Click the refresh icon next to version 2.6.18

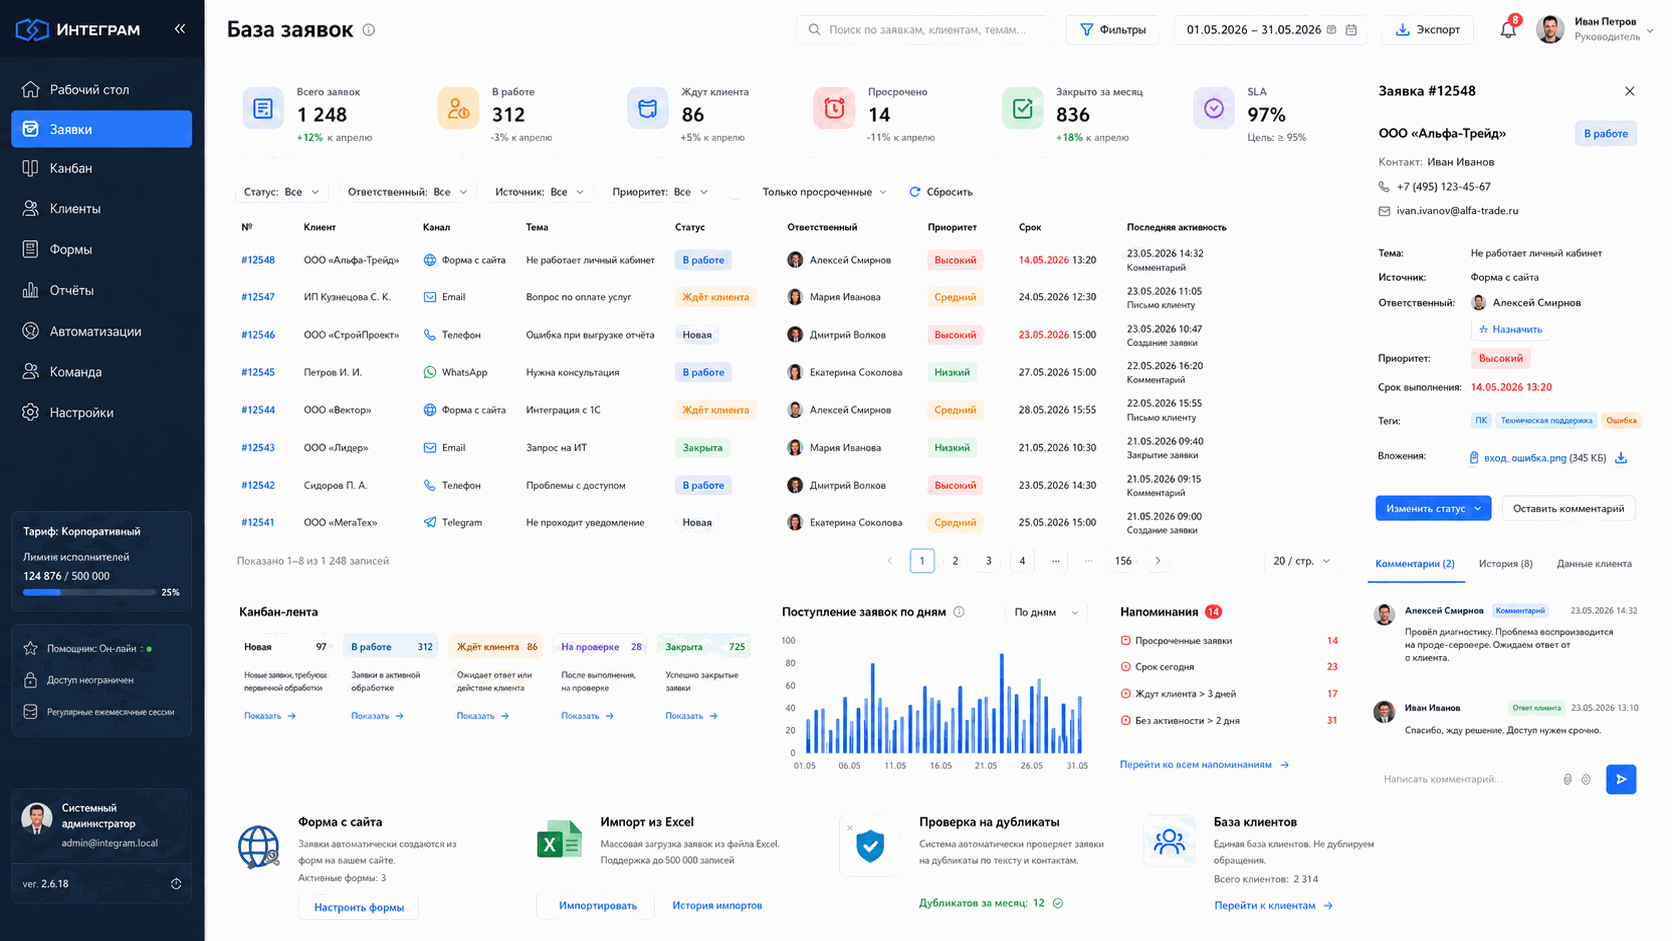[x=176, y=884]
